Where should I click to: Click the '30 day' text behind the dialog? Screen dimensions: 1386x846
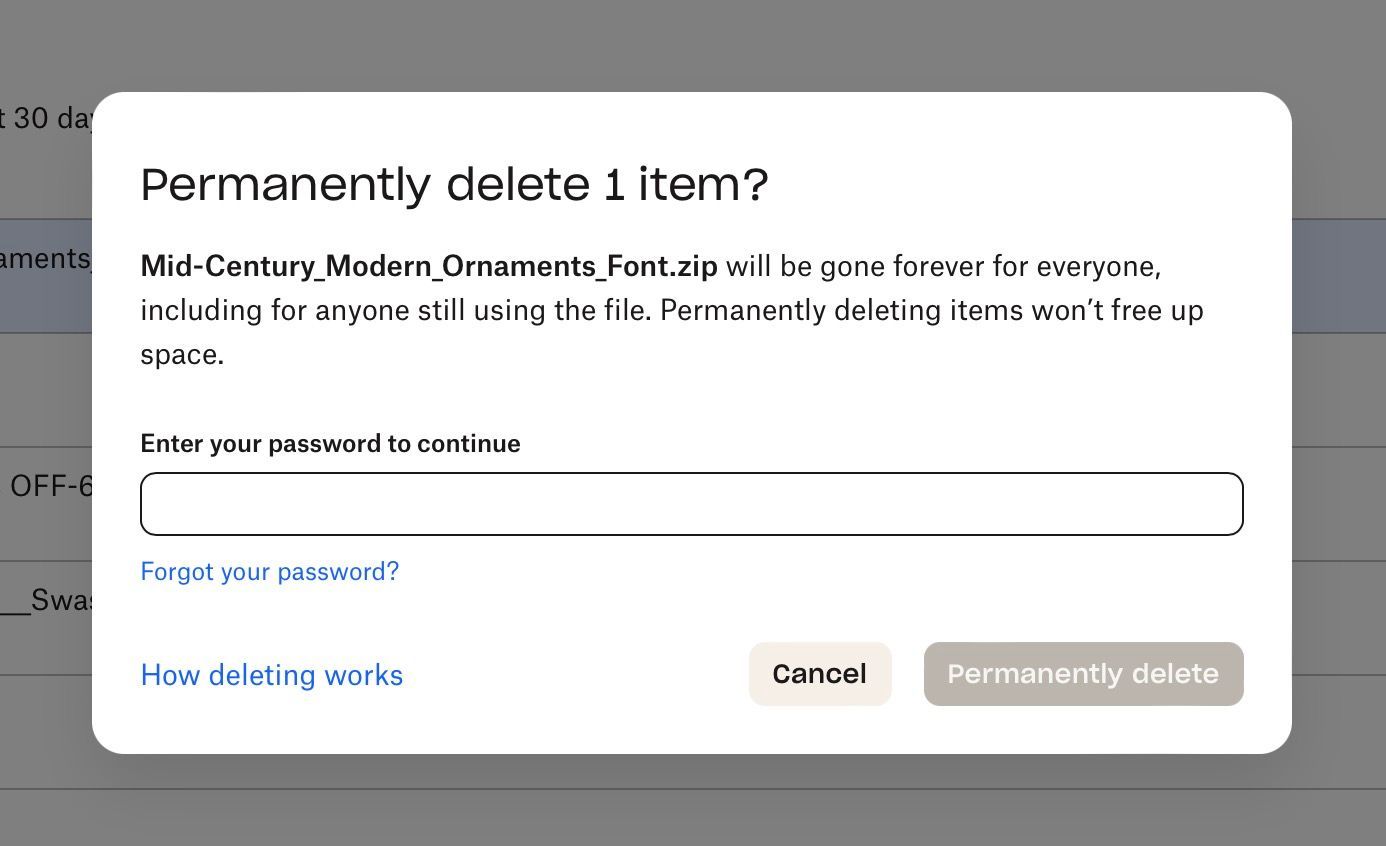pyautogui.click(x=50, y=118)
